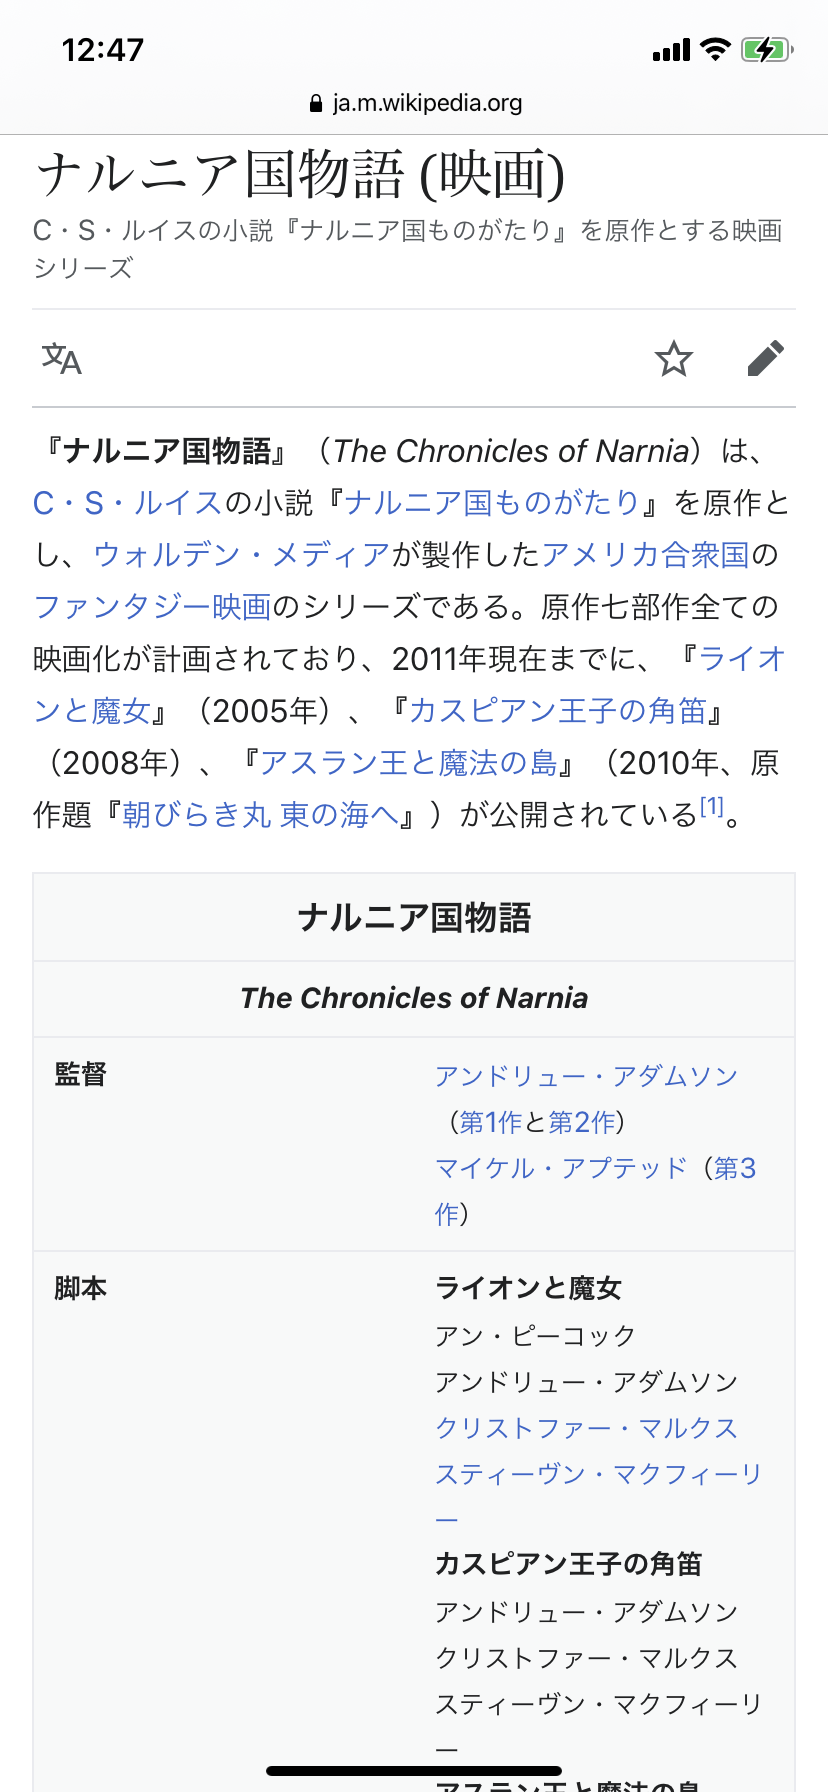The image size is (828, 1792).
Task: Open the マイケル・アプテッド link
Action: [x=561, y=1168]
